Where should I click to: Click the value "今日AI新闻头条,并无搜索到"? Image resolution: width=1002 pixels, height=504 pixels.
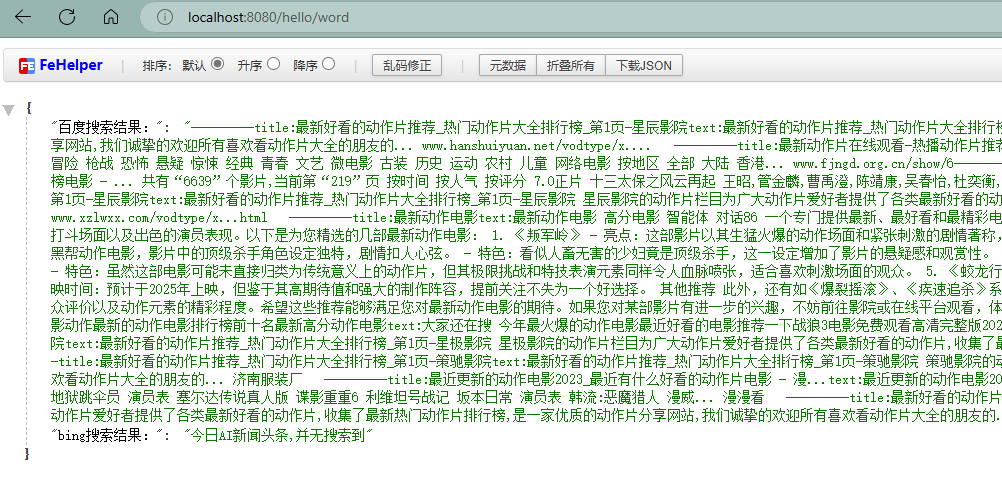point(278,436)
